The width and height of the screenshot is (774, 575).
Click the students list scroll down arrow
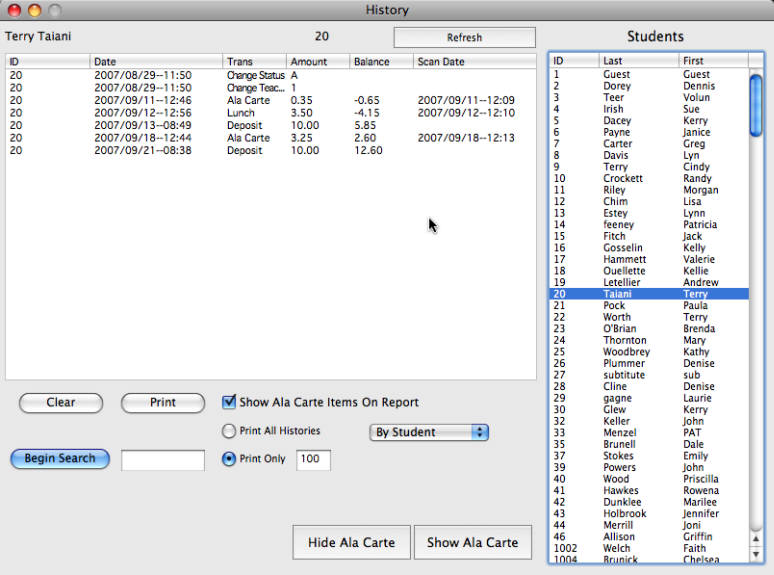pos(756,554)
